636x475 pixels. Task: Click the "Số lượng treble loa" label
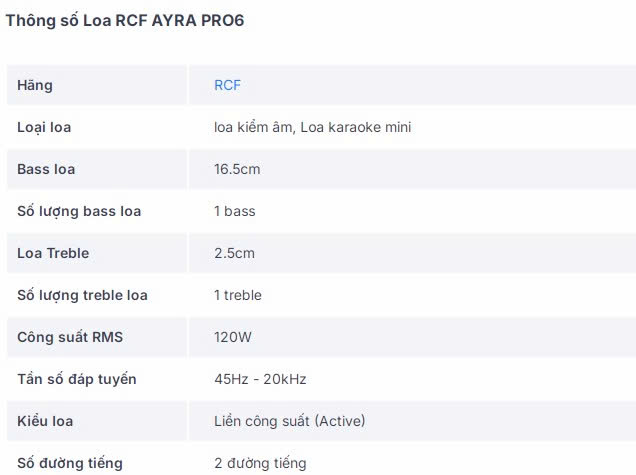point(82,295)
